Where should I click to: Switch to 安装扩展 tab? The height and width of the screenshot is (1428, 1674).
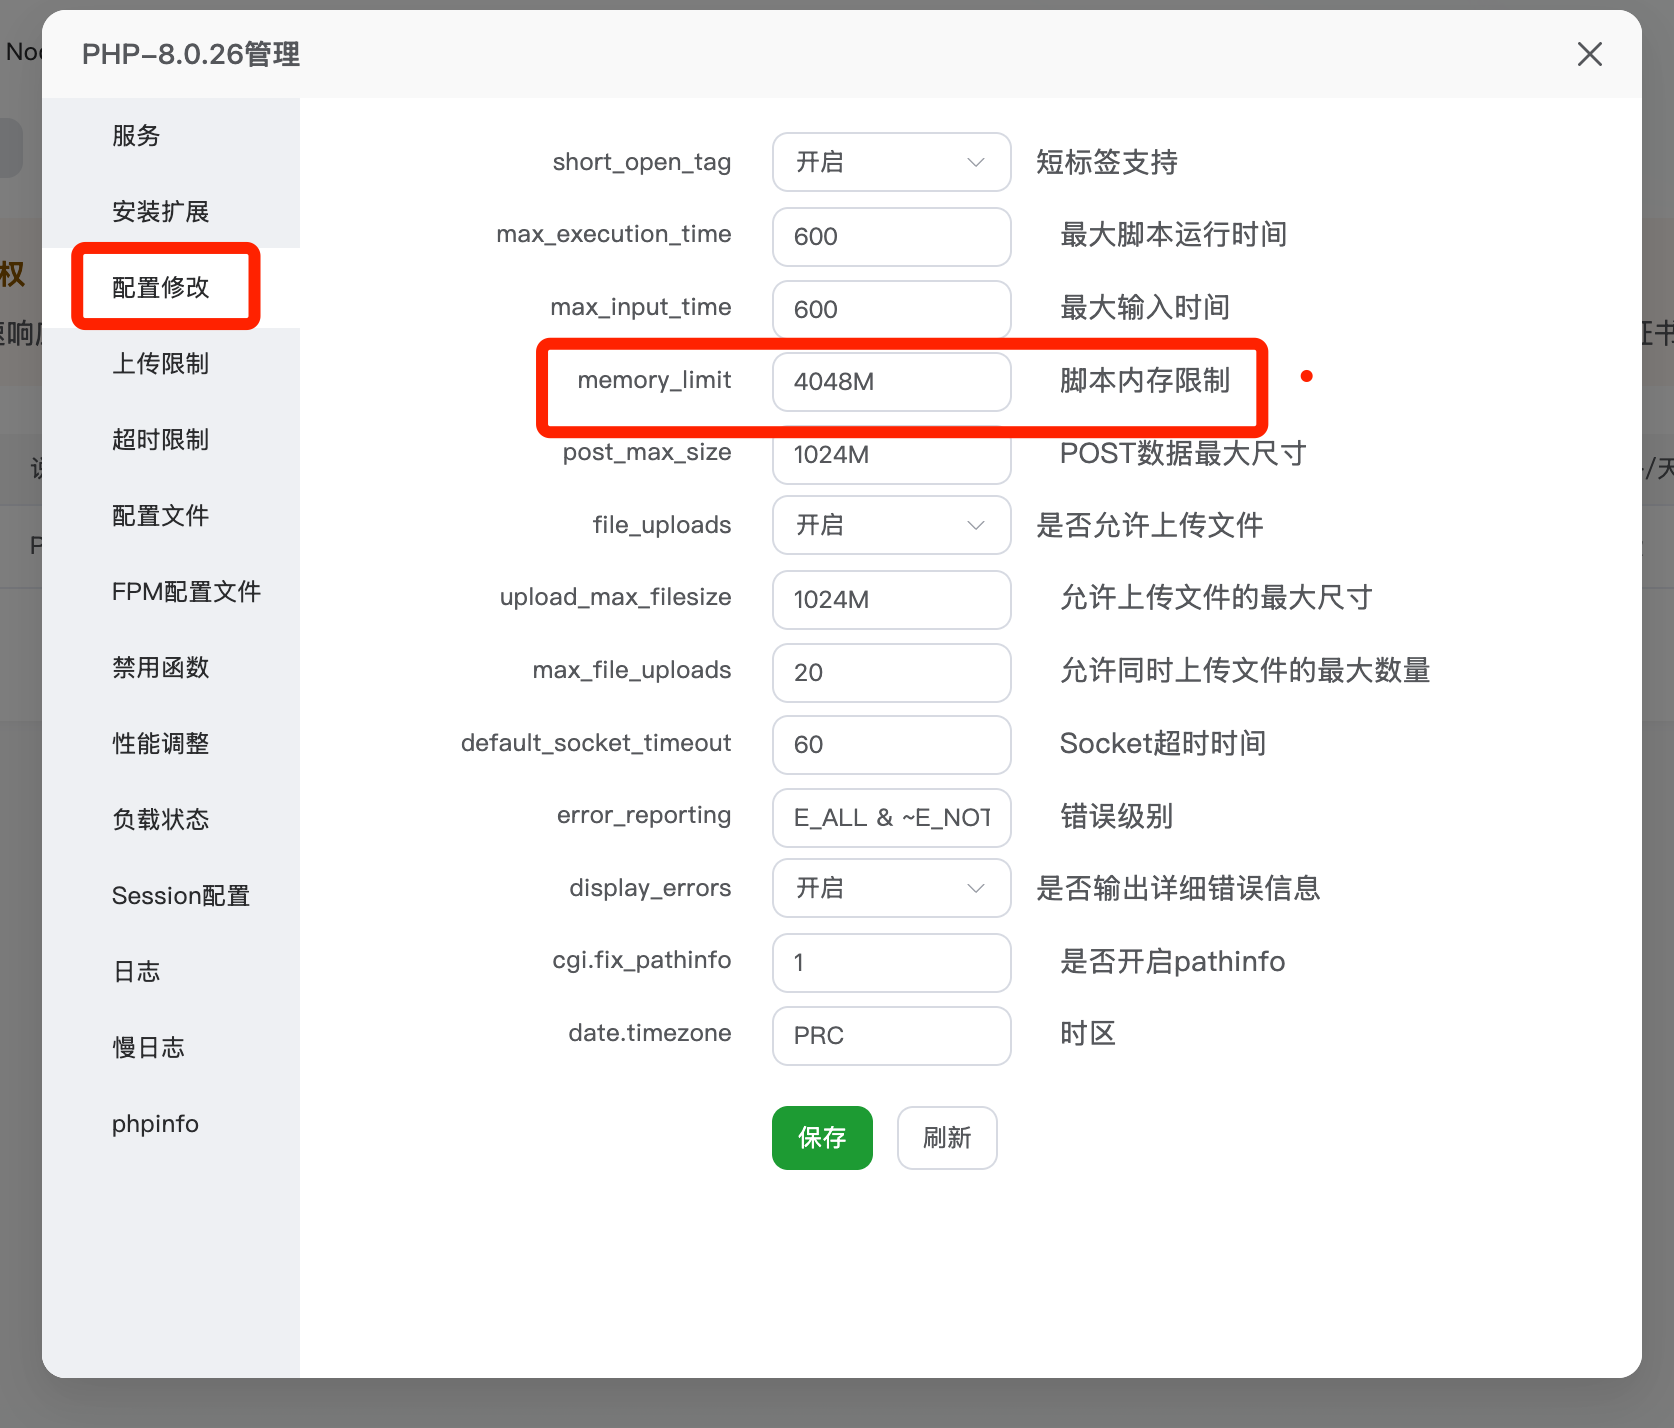coord(160,212)
